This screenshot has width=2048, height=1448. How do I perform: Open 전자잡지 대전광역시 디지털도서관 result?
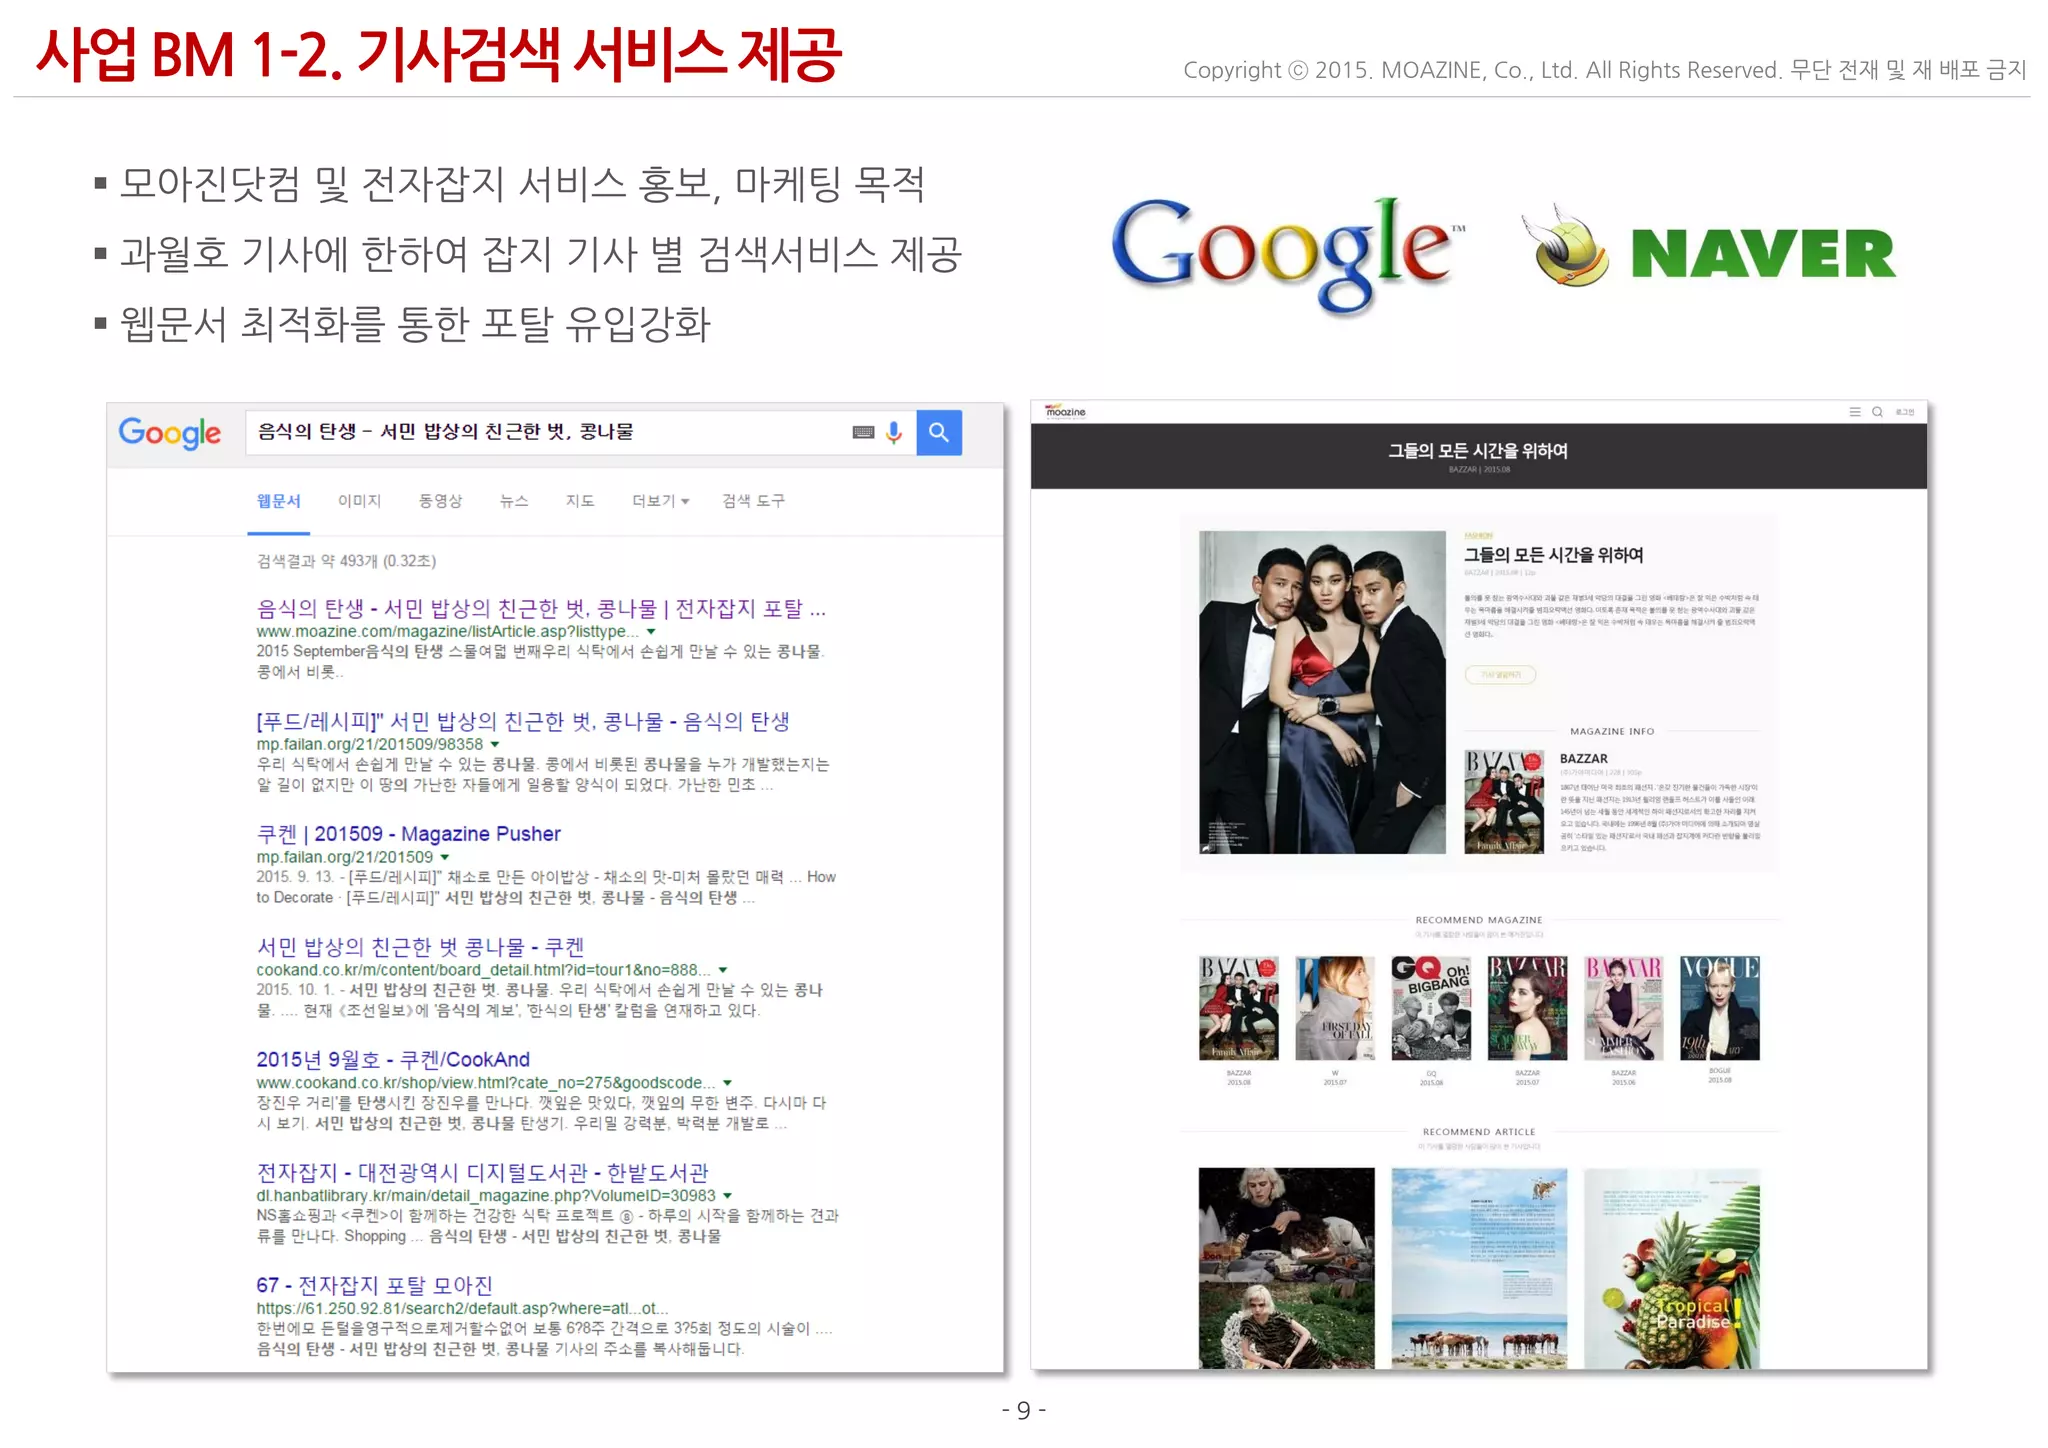482,1172
